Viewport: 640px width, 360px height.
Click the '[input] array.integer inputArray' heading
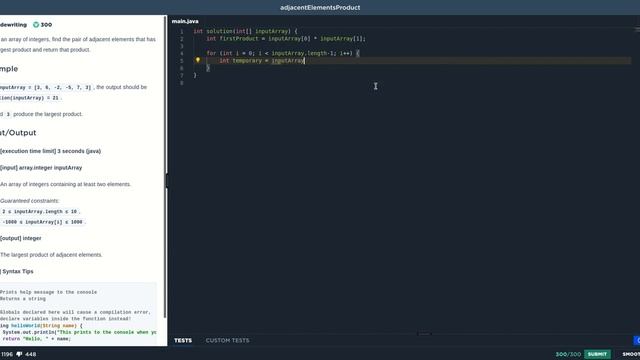click(x=41, y=168)
